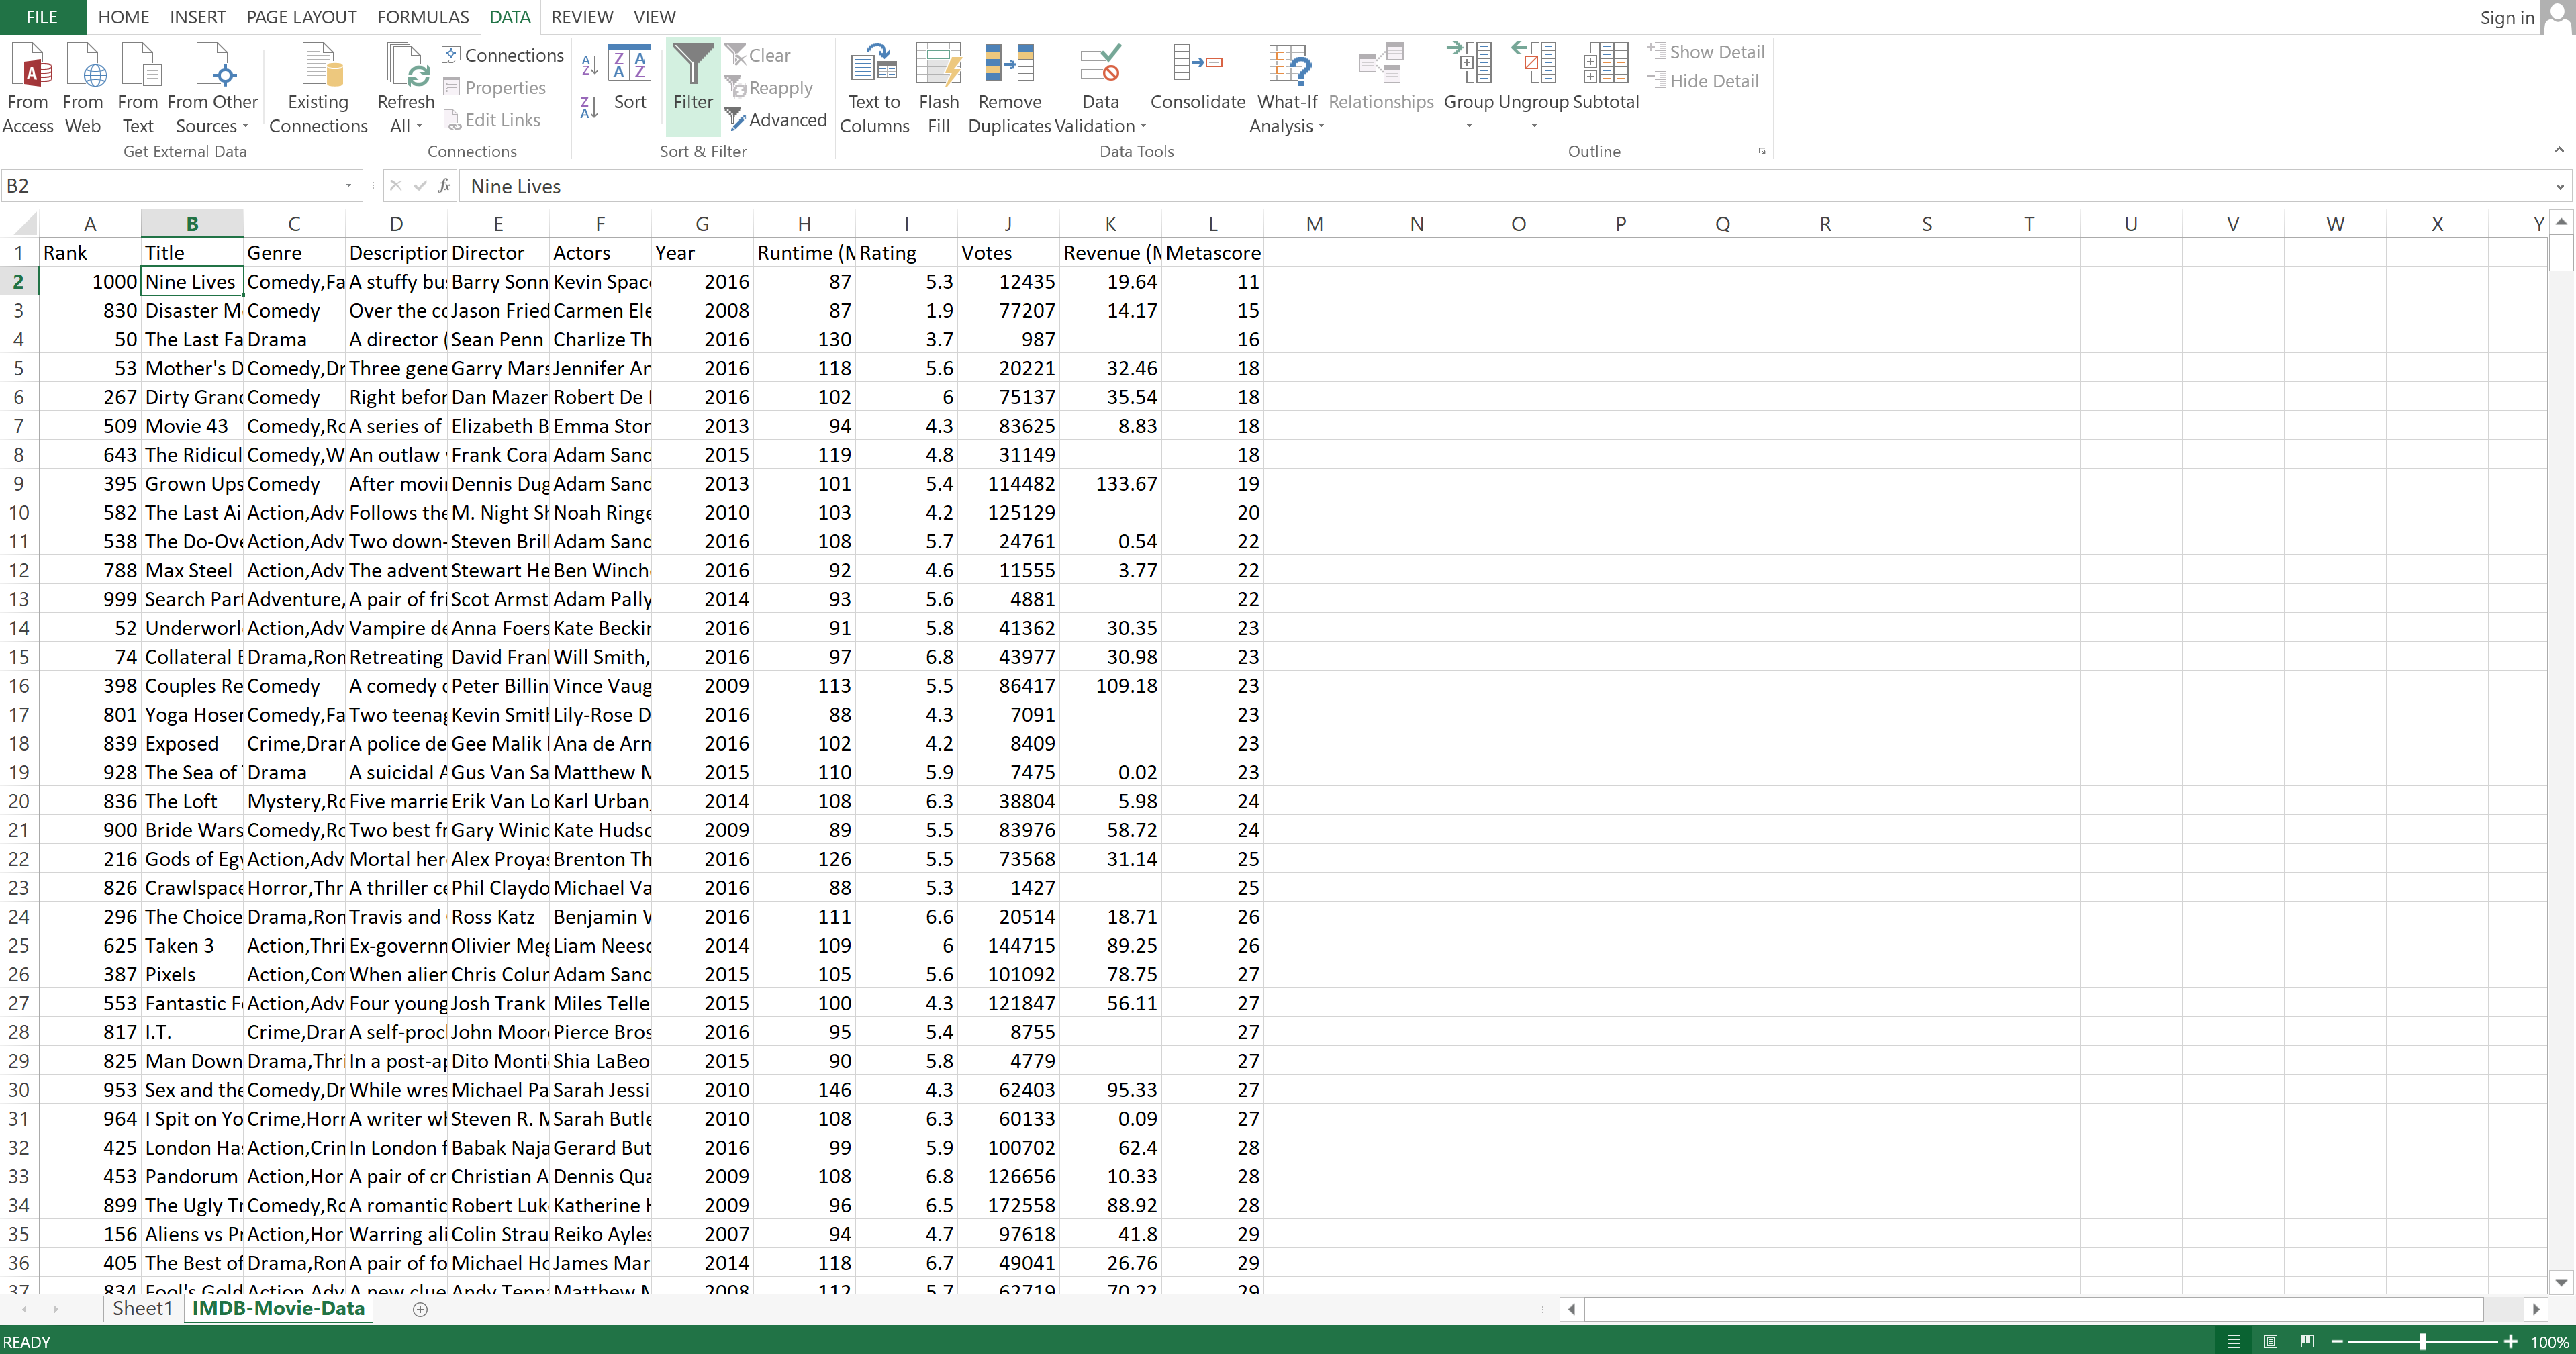The width and height of the screenshot is (2576, 1354).
Task: Open Refresh All dropdown arrow
Action: click(x=419, y=126)
